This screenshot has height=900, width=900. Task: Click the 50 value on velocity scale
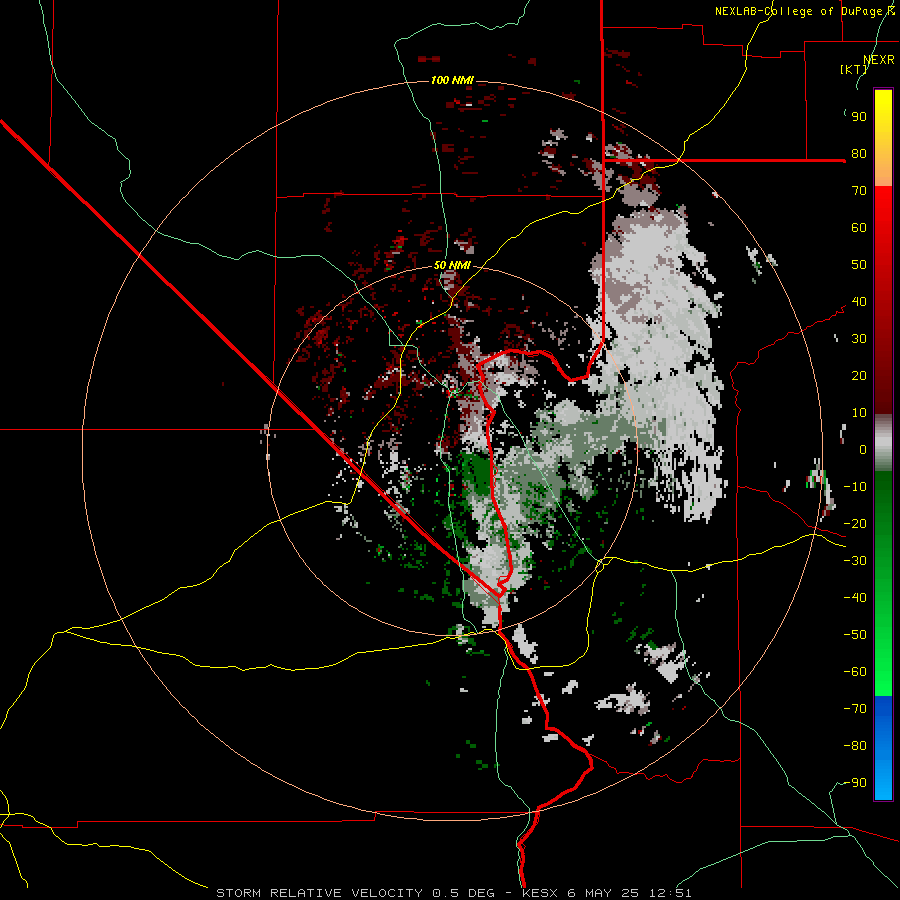pyautogui.click(x=859, y=265)
